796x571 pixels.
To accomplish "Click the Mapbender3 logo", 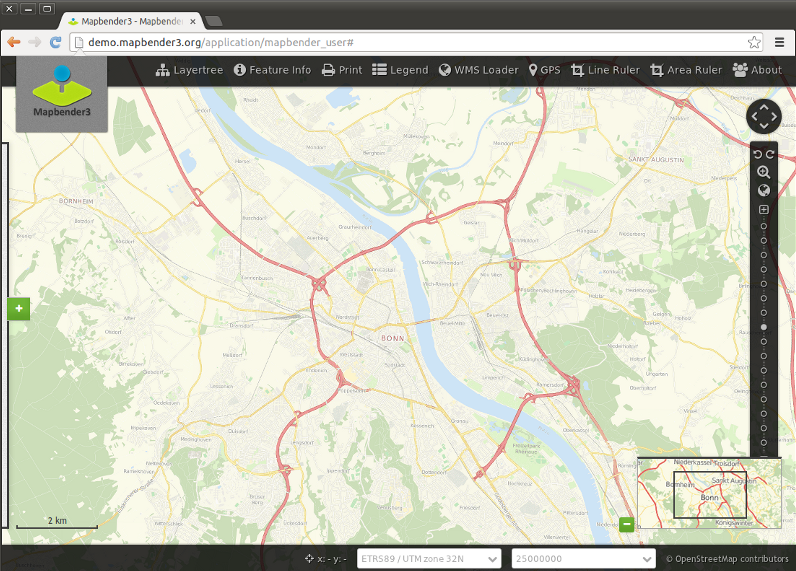I will pos(62,94).
